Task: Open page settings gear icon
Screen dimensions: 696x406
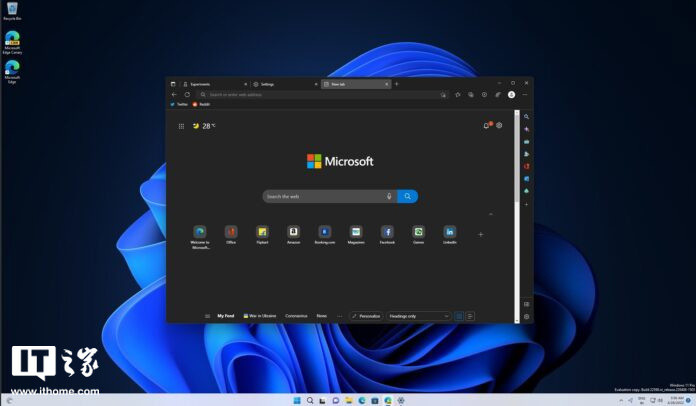Action: (x=499, y=126)
